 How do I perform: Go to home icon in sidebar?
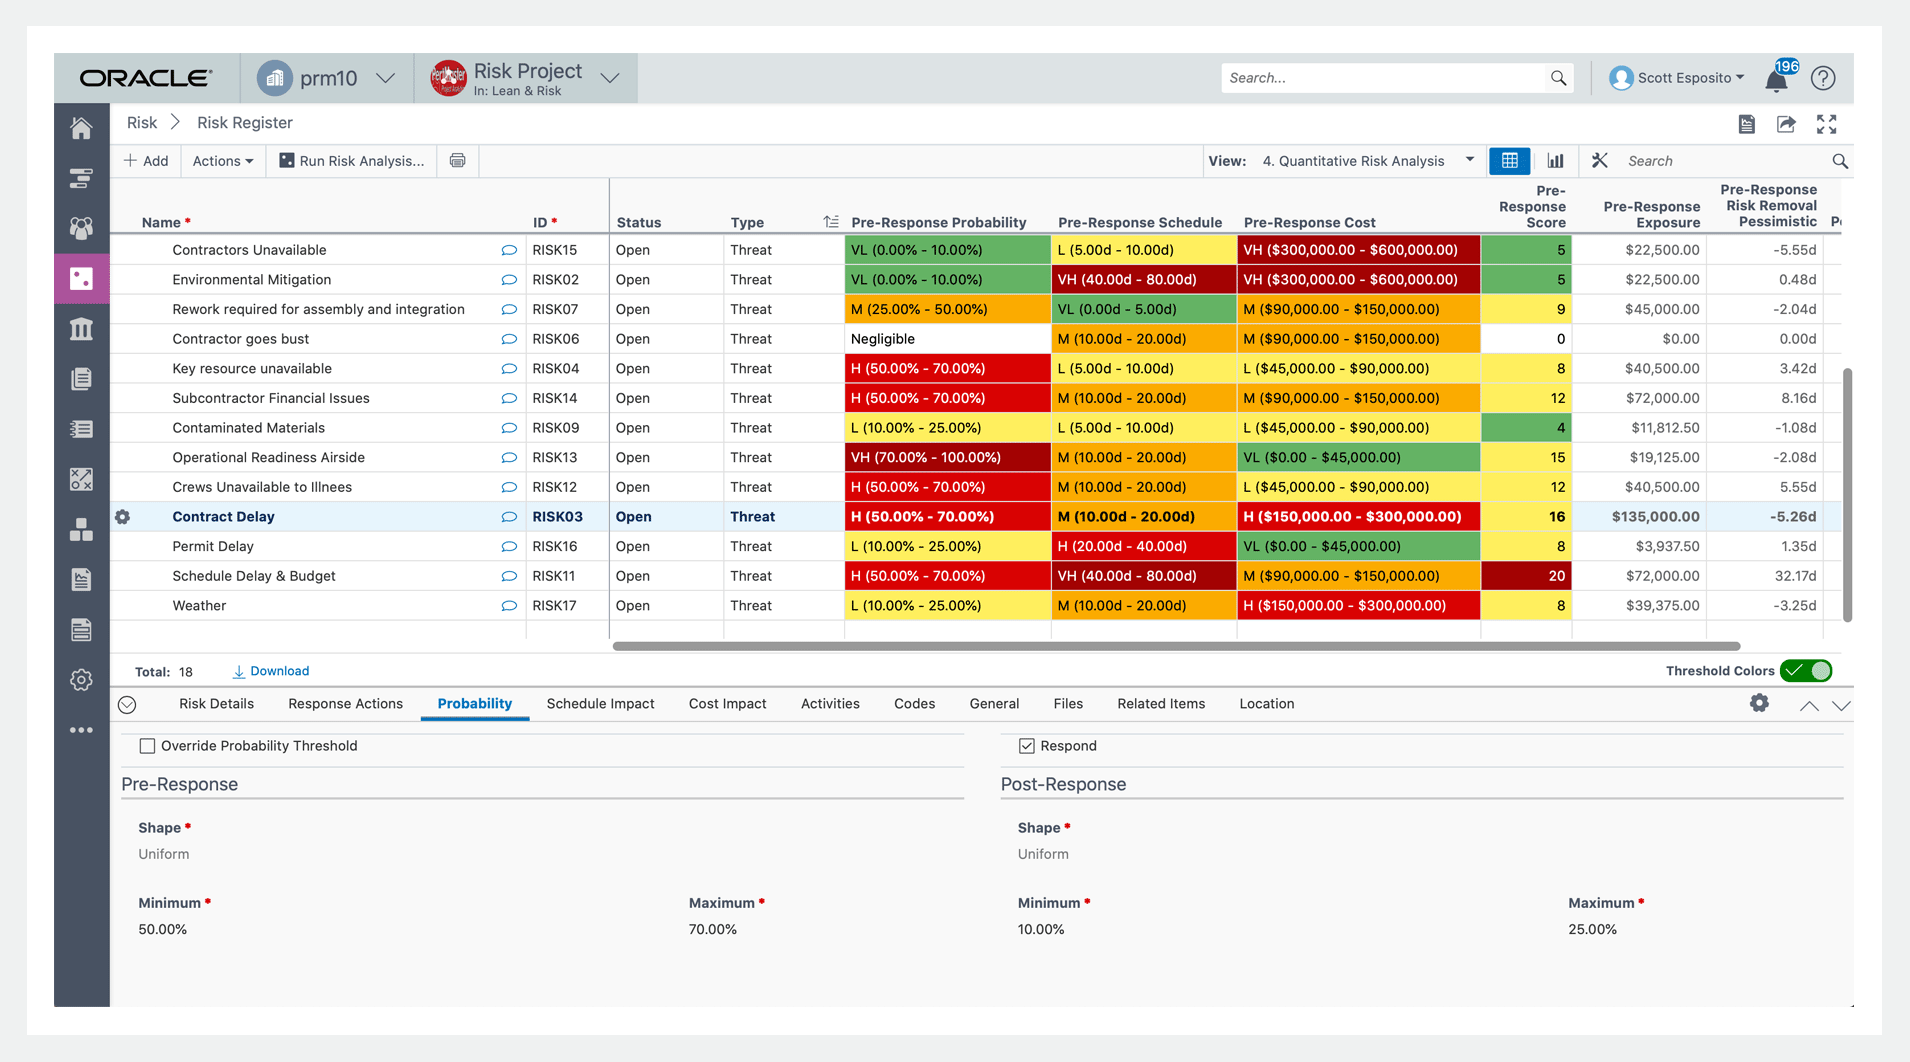82,129
